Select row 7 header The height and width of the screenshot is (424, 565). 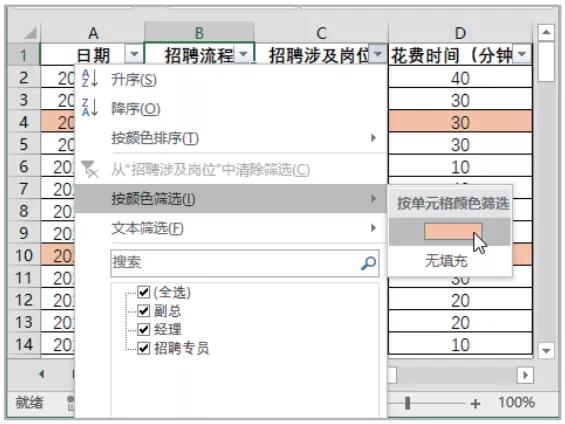[x=23, y=188]
